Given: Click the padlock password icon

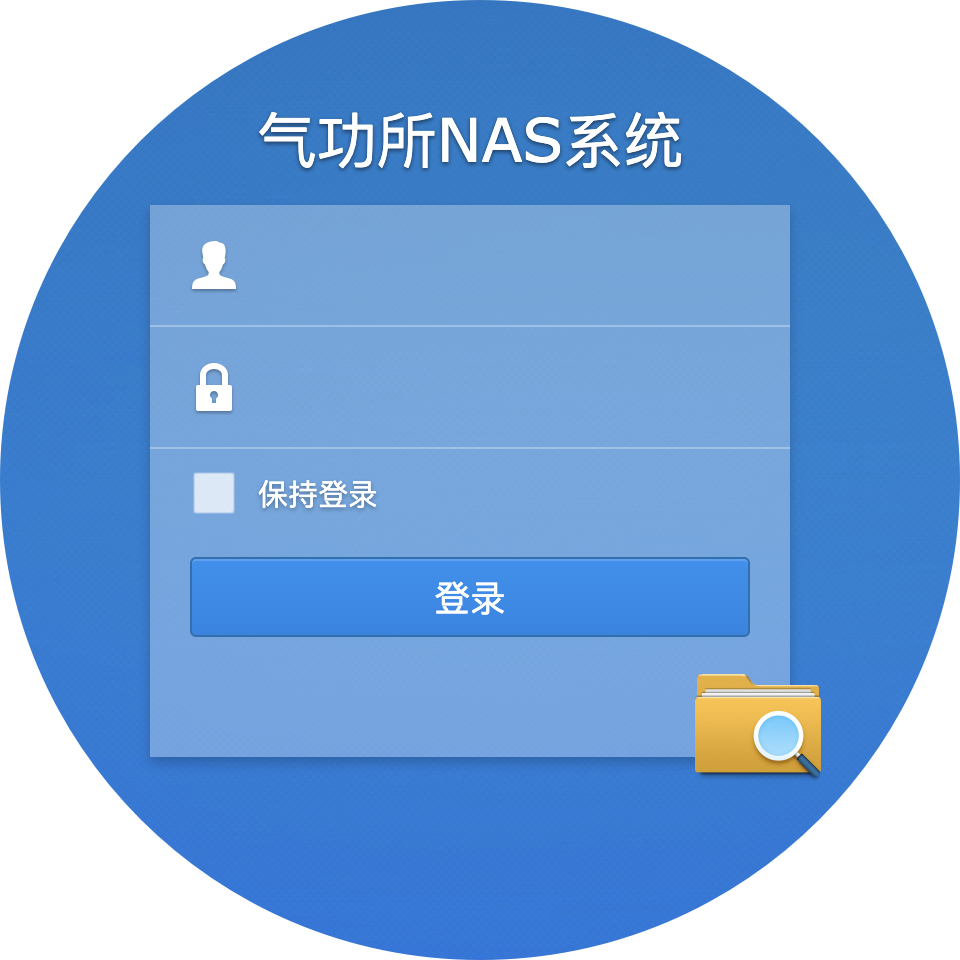Looking at the screenshot, I should 214,388.
